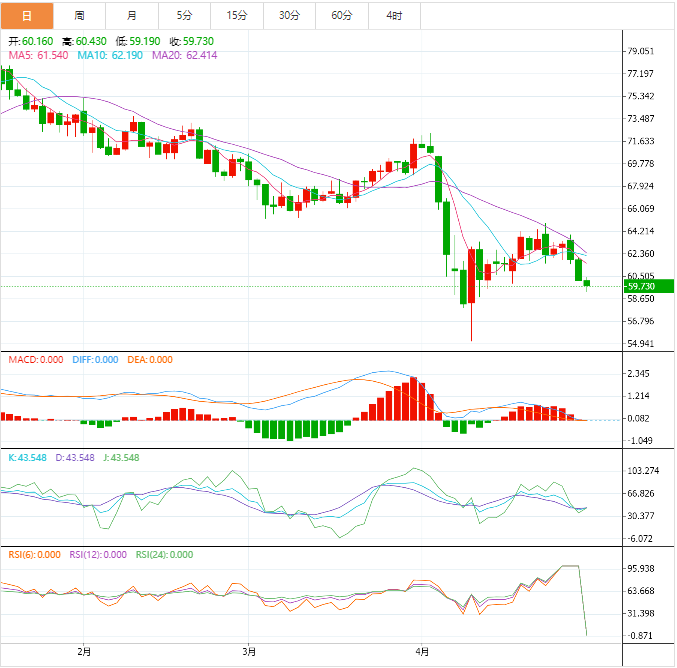Click the MA10: 62.190 indicator label
677x668 pixels.
click(110, 55)
